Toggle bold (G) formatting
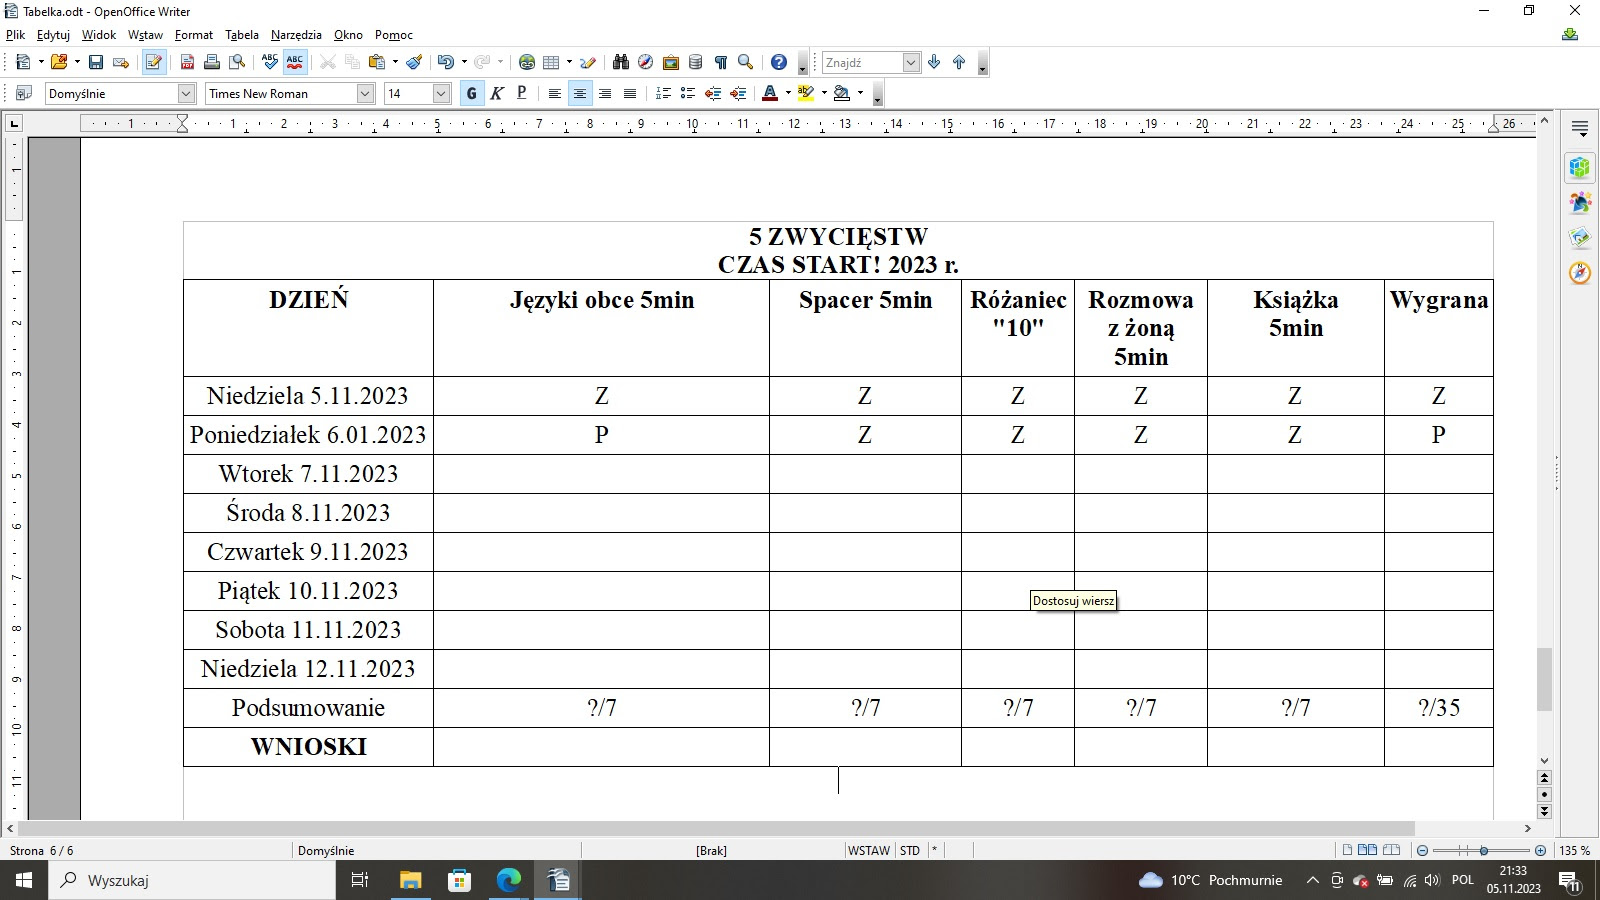Screen dimensions: 1600x900 click(472, 93)
